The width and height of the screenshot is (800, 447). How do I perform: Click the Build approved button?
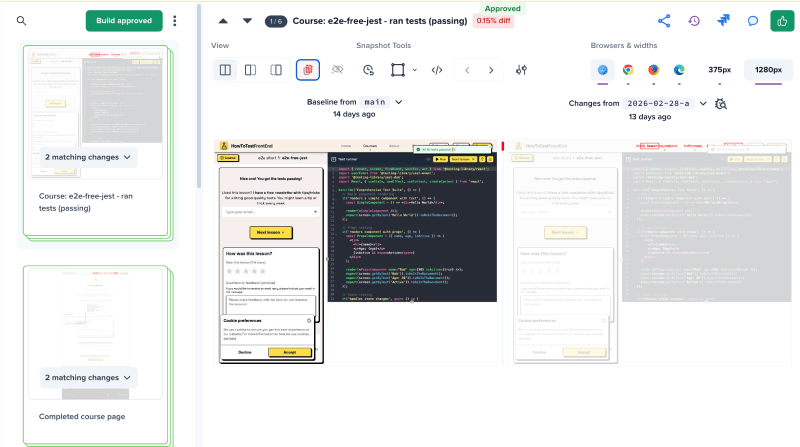[124, 21]
